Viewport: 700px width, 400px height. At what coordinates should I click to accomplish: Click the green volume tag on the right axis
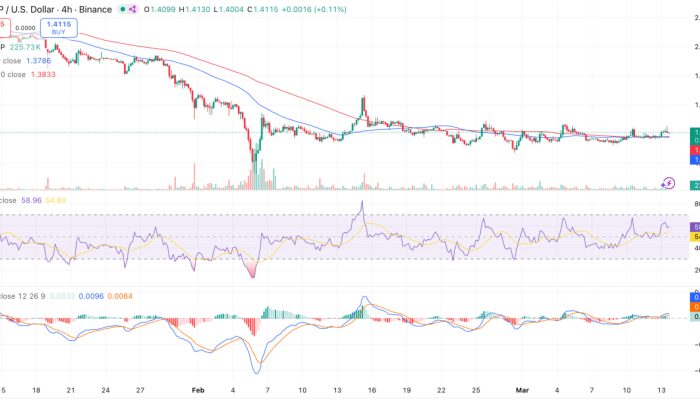(x=695, y=185)
